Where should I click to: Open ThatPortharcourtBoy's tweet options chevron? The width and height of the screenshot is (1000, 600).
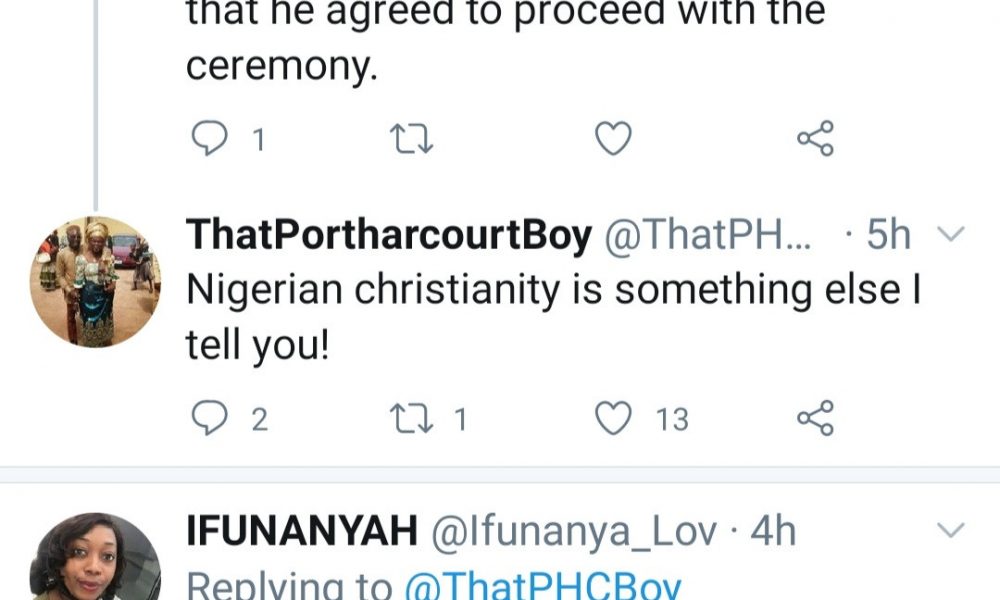coord(949,236)
